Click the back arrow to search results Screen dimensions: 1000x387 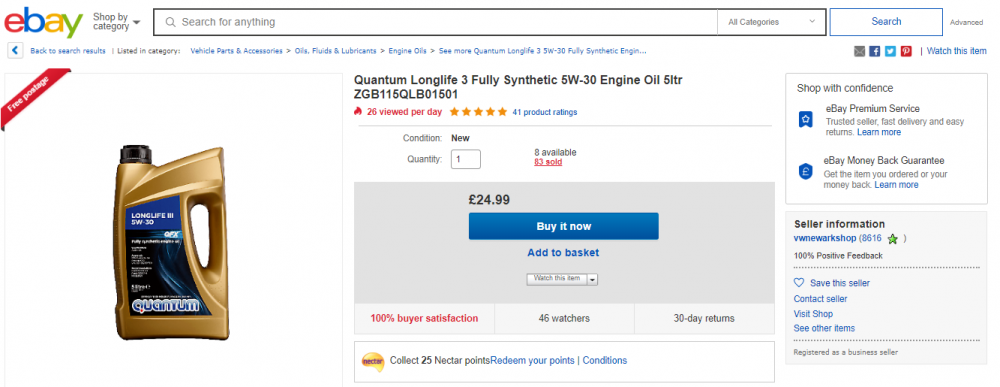pos(15,51)
